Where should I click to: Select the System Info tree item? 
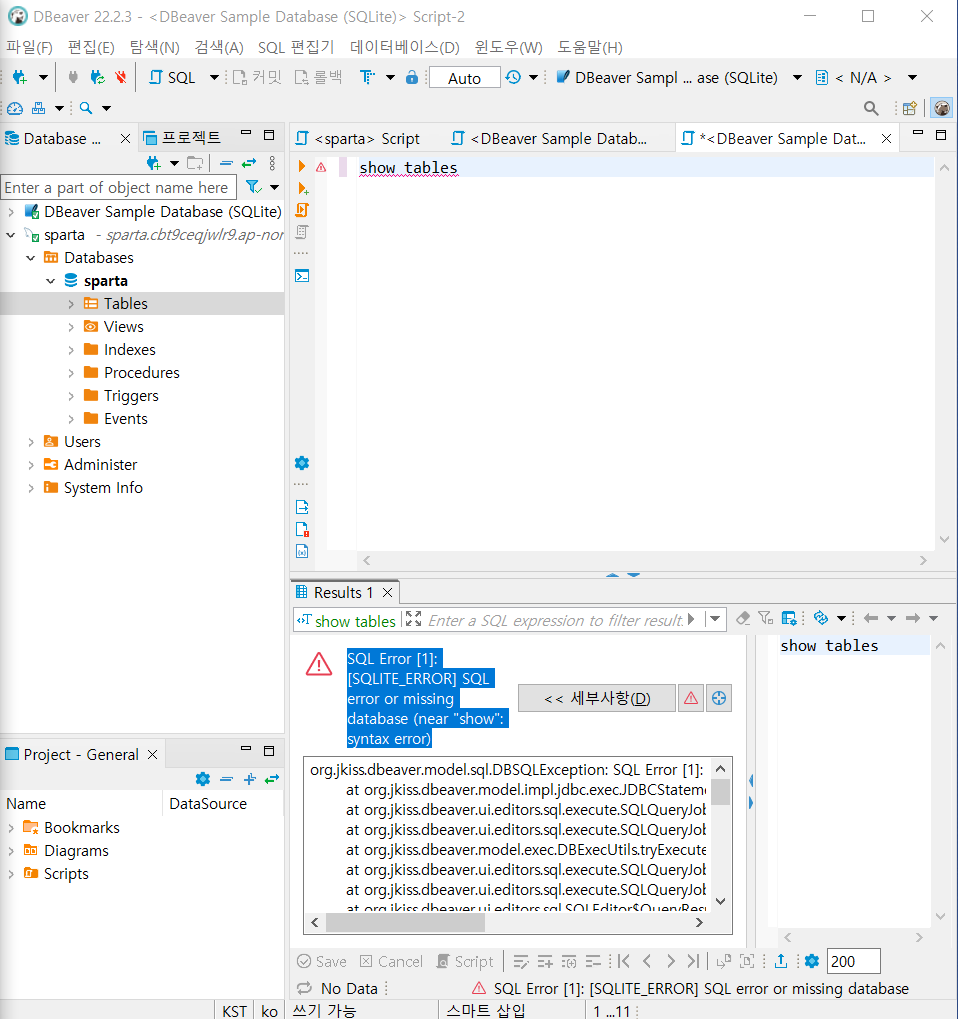[103, 488]
